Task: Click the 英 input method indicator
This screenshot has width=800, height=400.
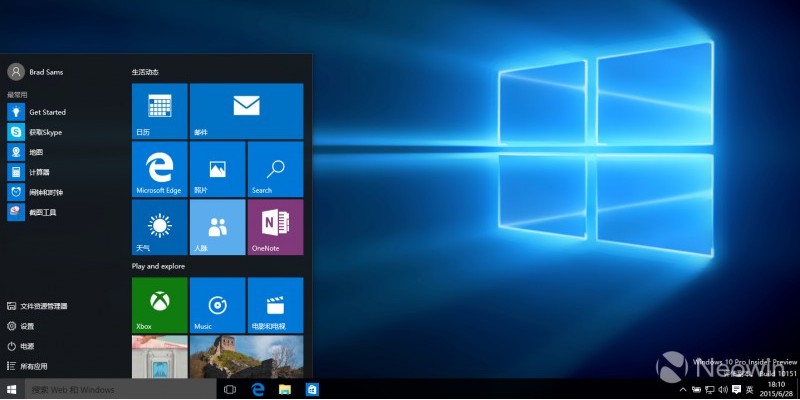Action: tap(749, 390)
